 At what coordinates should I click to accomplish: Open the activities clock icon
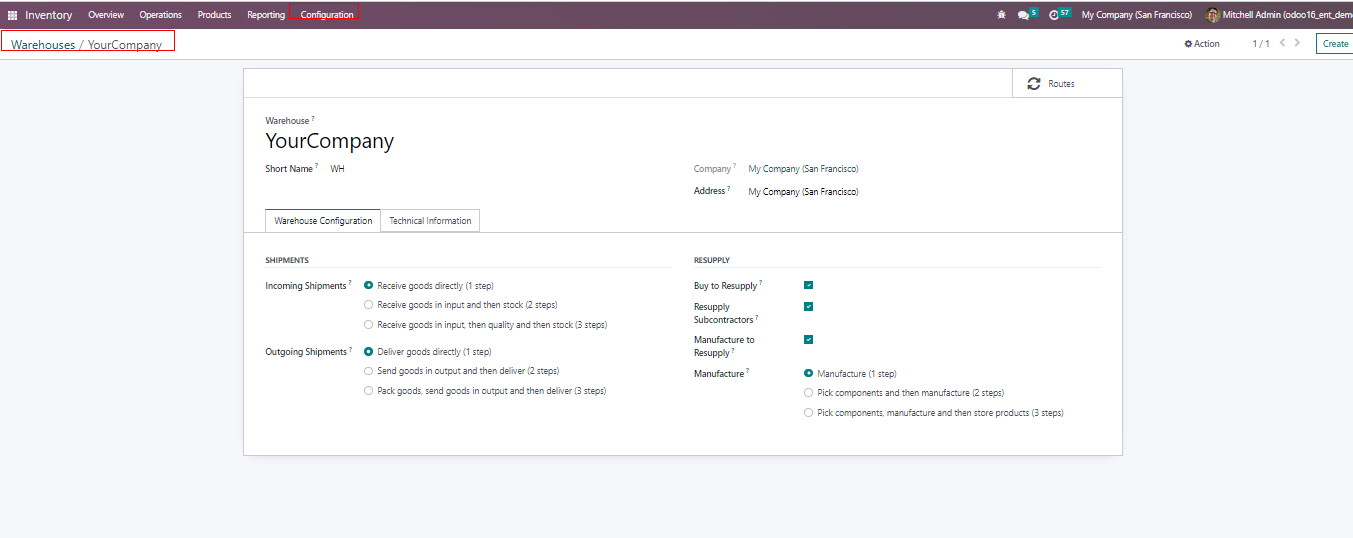tap(1054, 15)
